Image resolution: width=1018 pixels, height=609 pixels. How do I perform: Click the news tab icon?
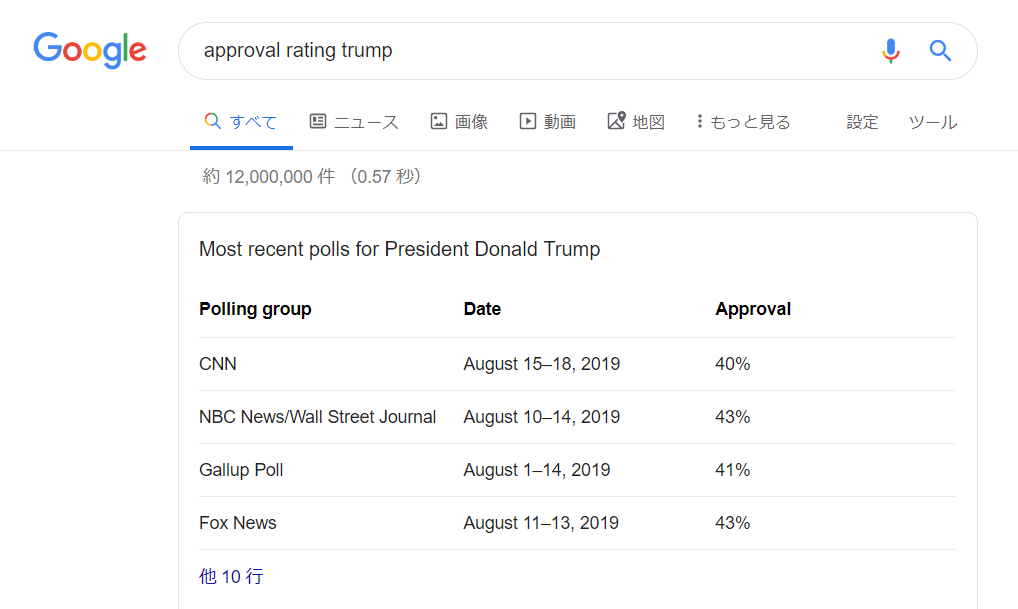pyautogui.click(x=318, y=121)
